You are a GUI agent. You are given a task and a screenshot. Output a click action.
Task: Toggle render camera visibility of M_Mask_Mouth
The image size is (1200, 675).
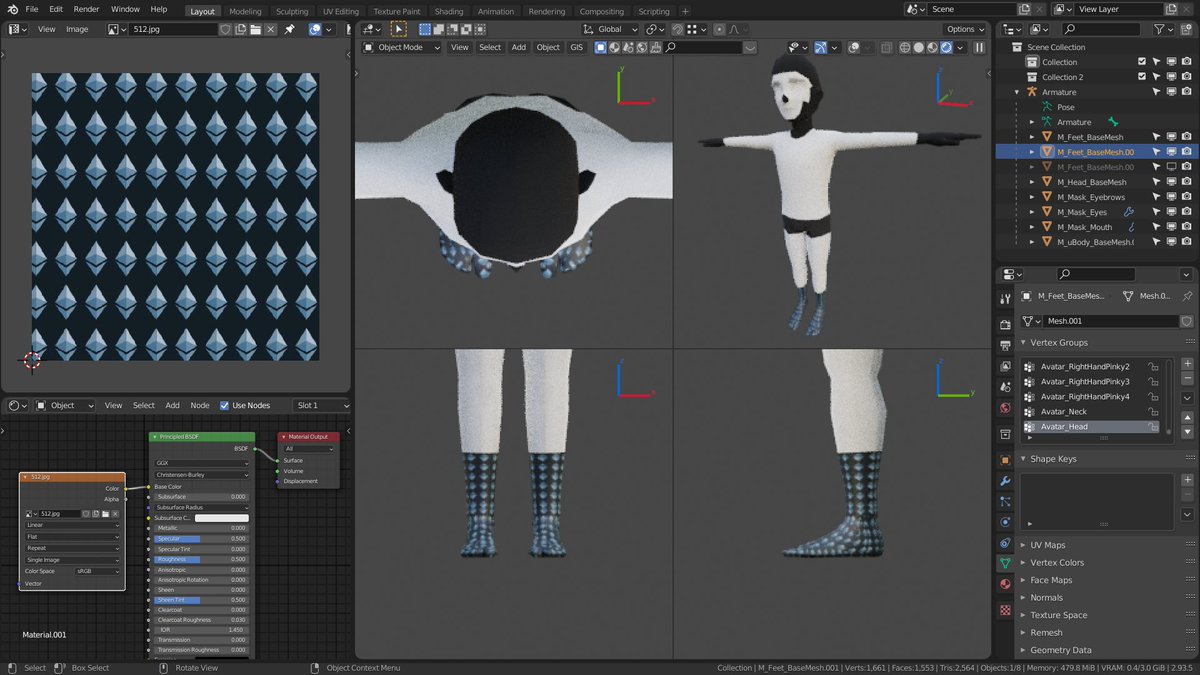coord(1186,227)
